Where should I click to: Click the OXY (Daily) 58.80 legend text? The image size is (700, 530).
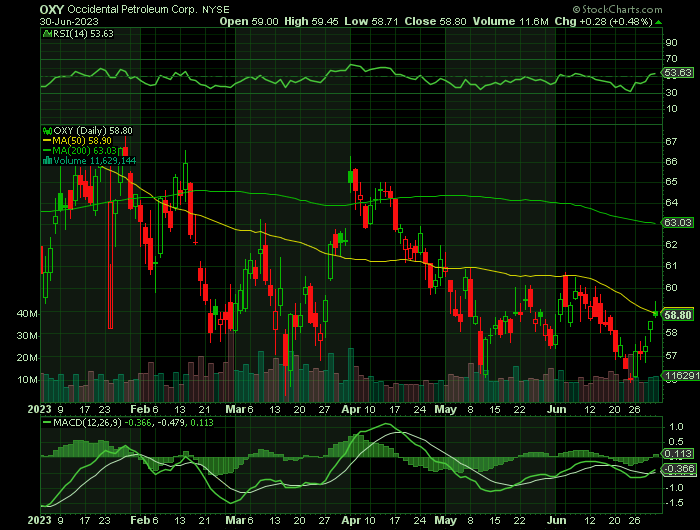pos(93,131)
